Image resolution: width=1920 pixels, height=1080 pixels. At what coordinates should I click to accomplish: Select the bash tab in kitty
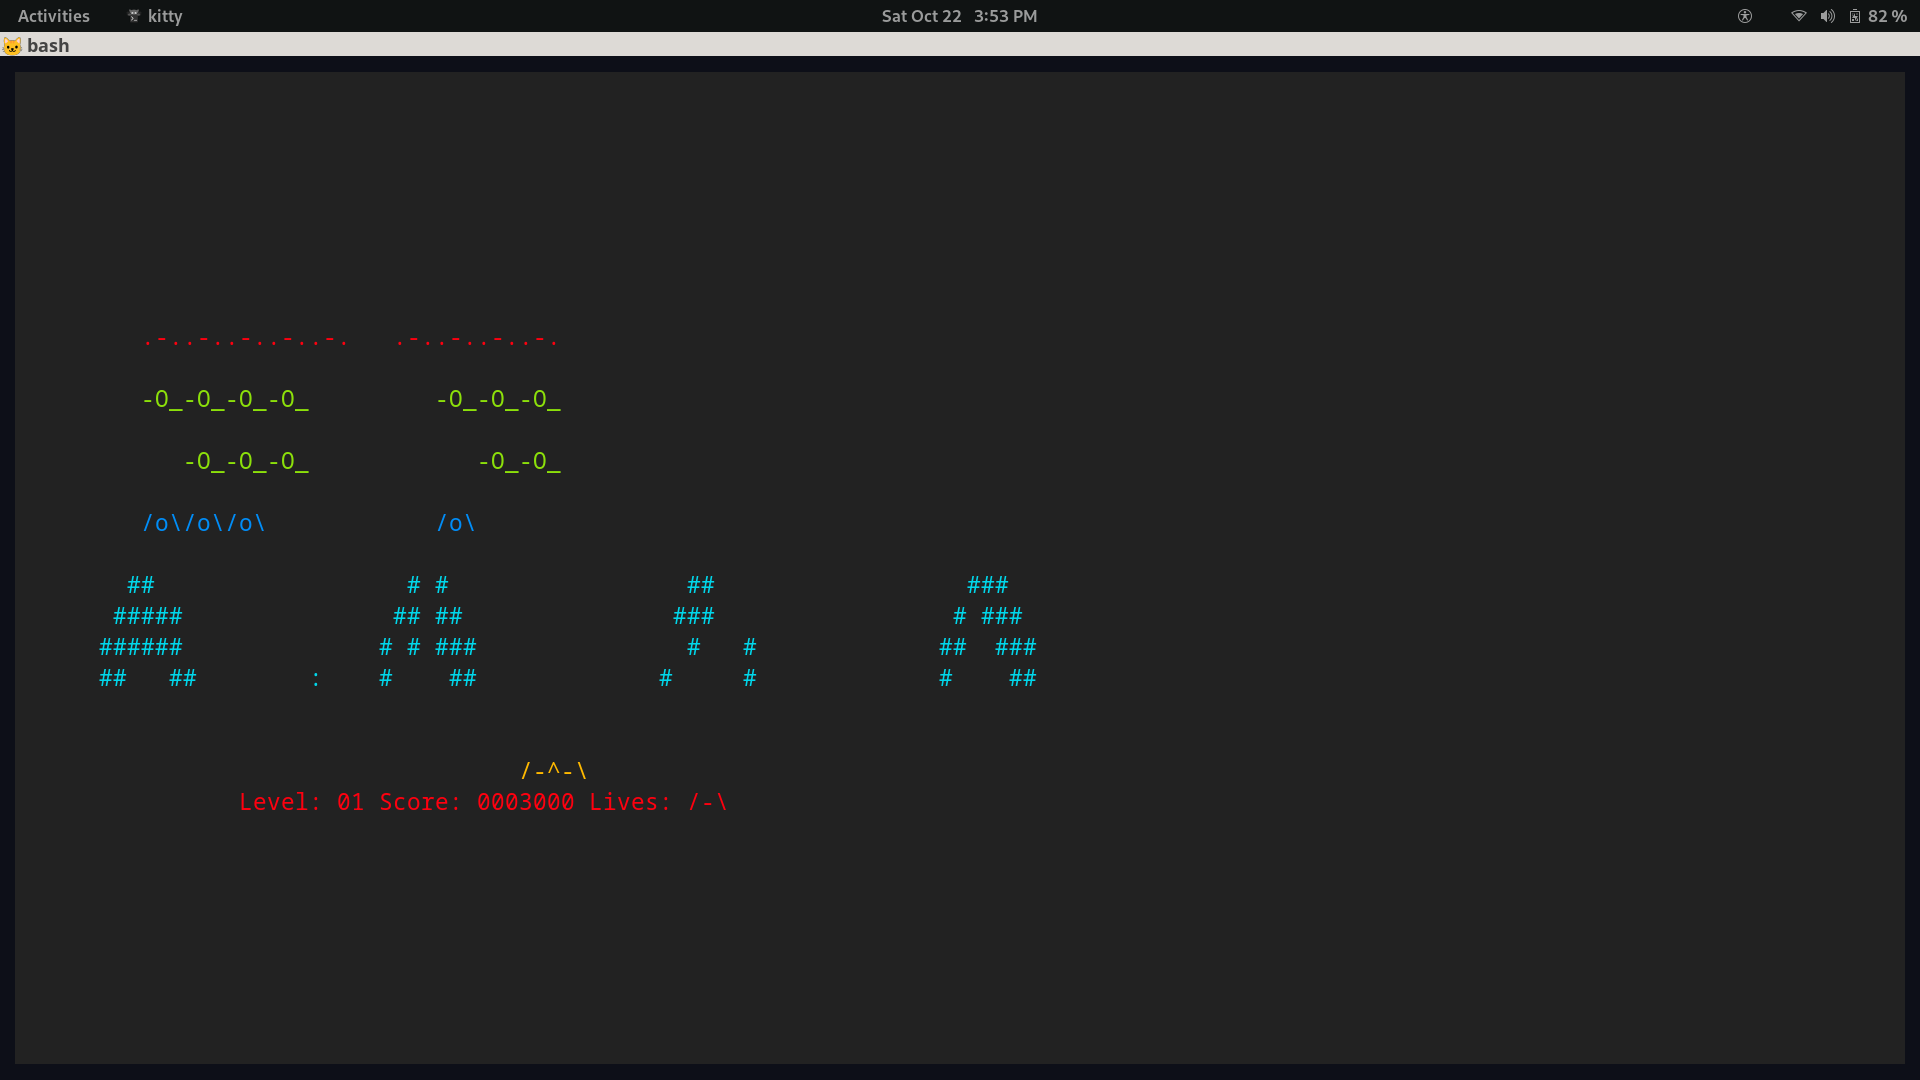point(47,45)
